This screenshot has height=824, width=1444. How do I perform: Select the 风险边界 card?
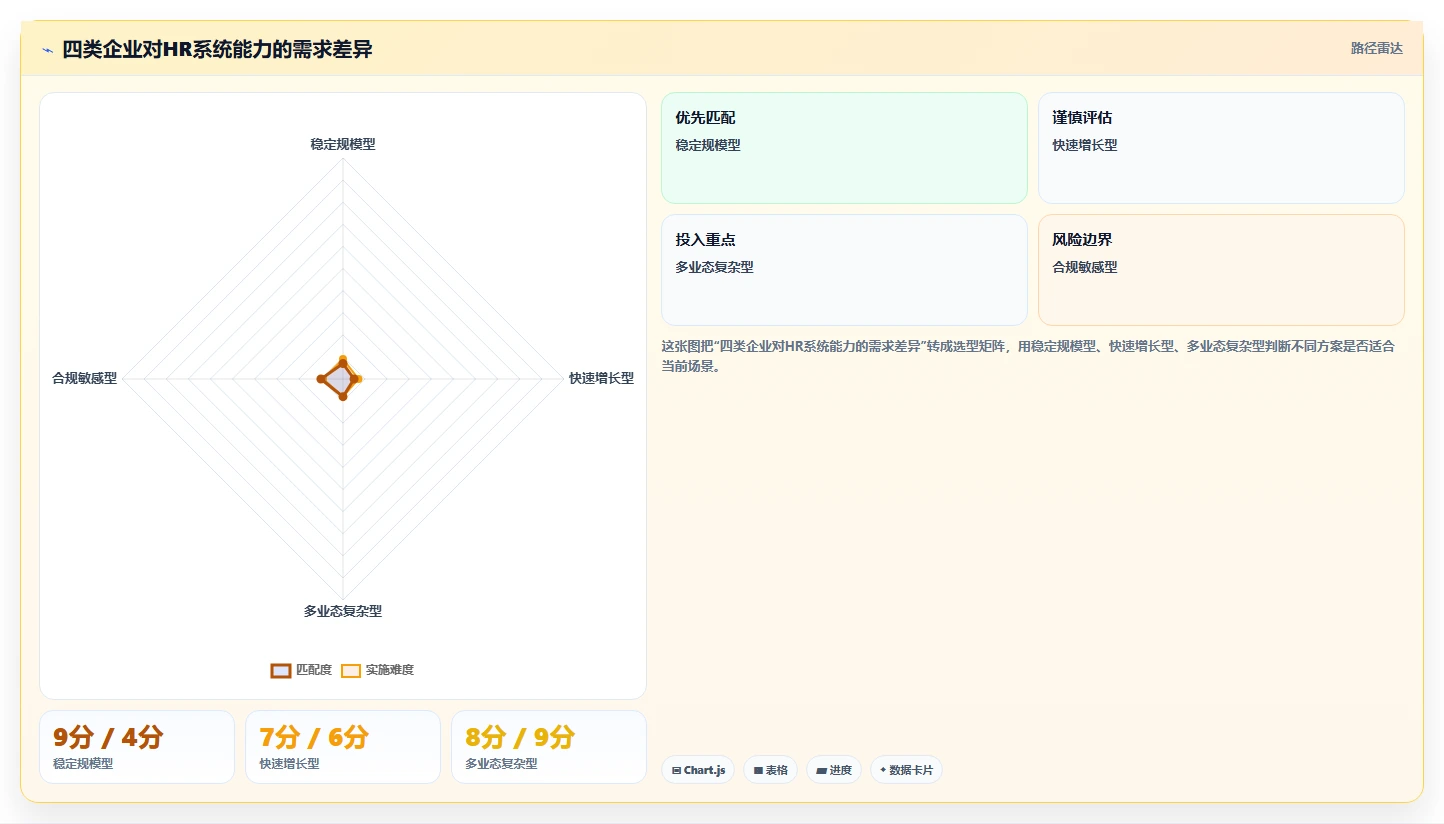point(1221,270)
